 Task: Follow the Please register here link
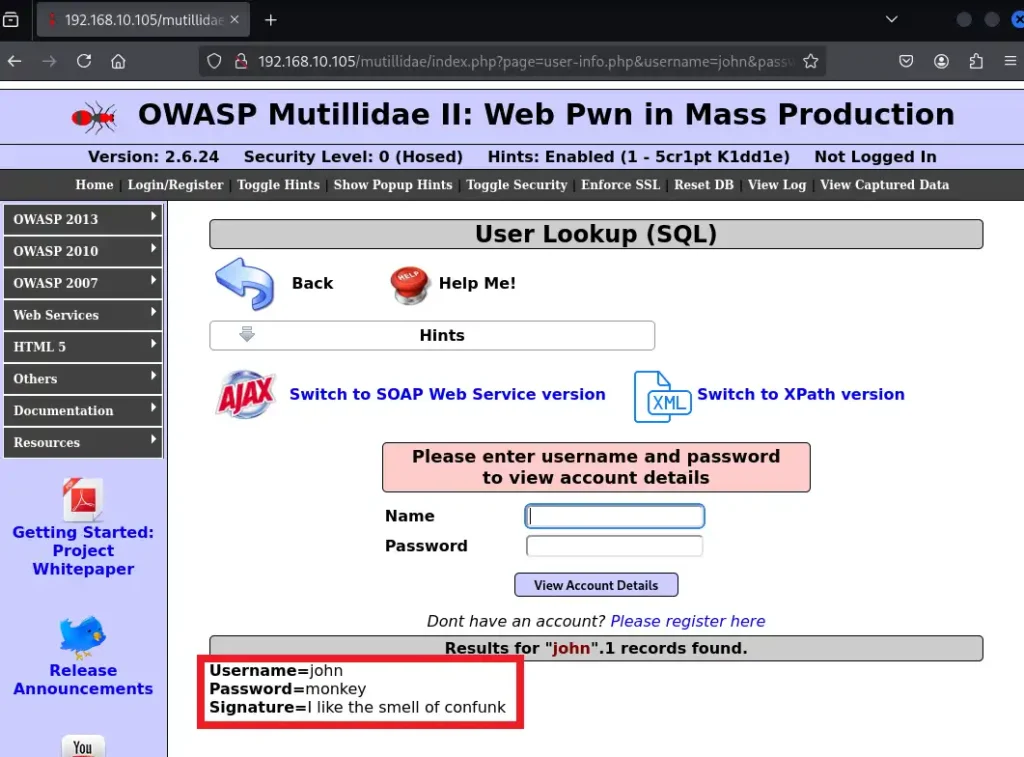[x=688, y=621]
